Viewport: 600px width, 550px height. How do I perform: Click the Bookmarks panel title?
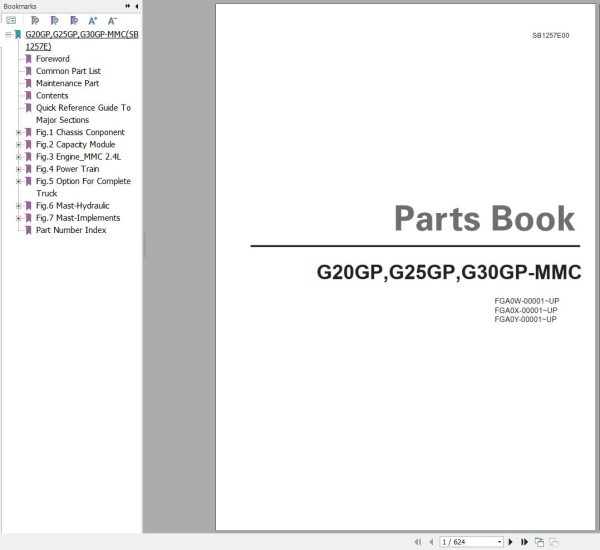20,6
